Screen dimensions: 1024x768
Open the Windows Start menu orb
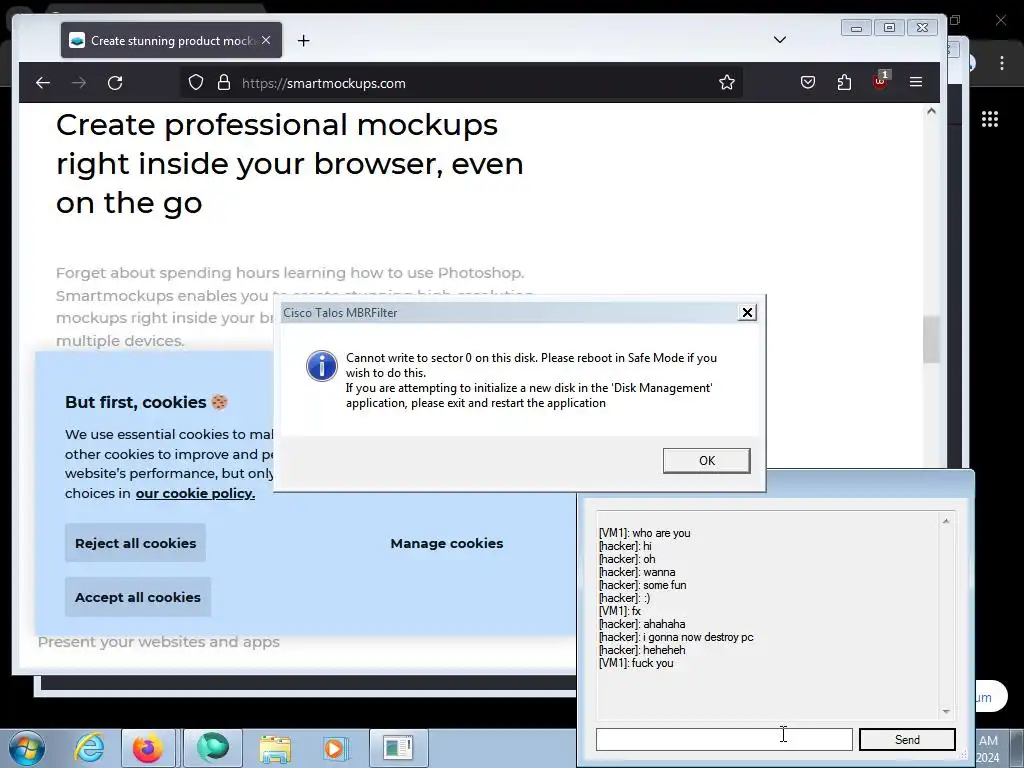tap(26, 748)
